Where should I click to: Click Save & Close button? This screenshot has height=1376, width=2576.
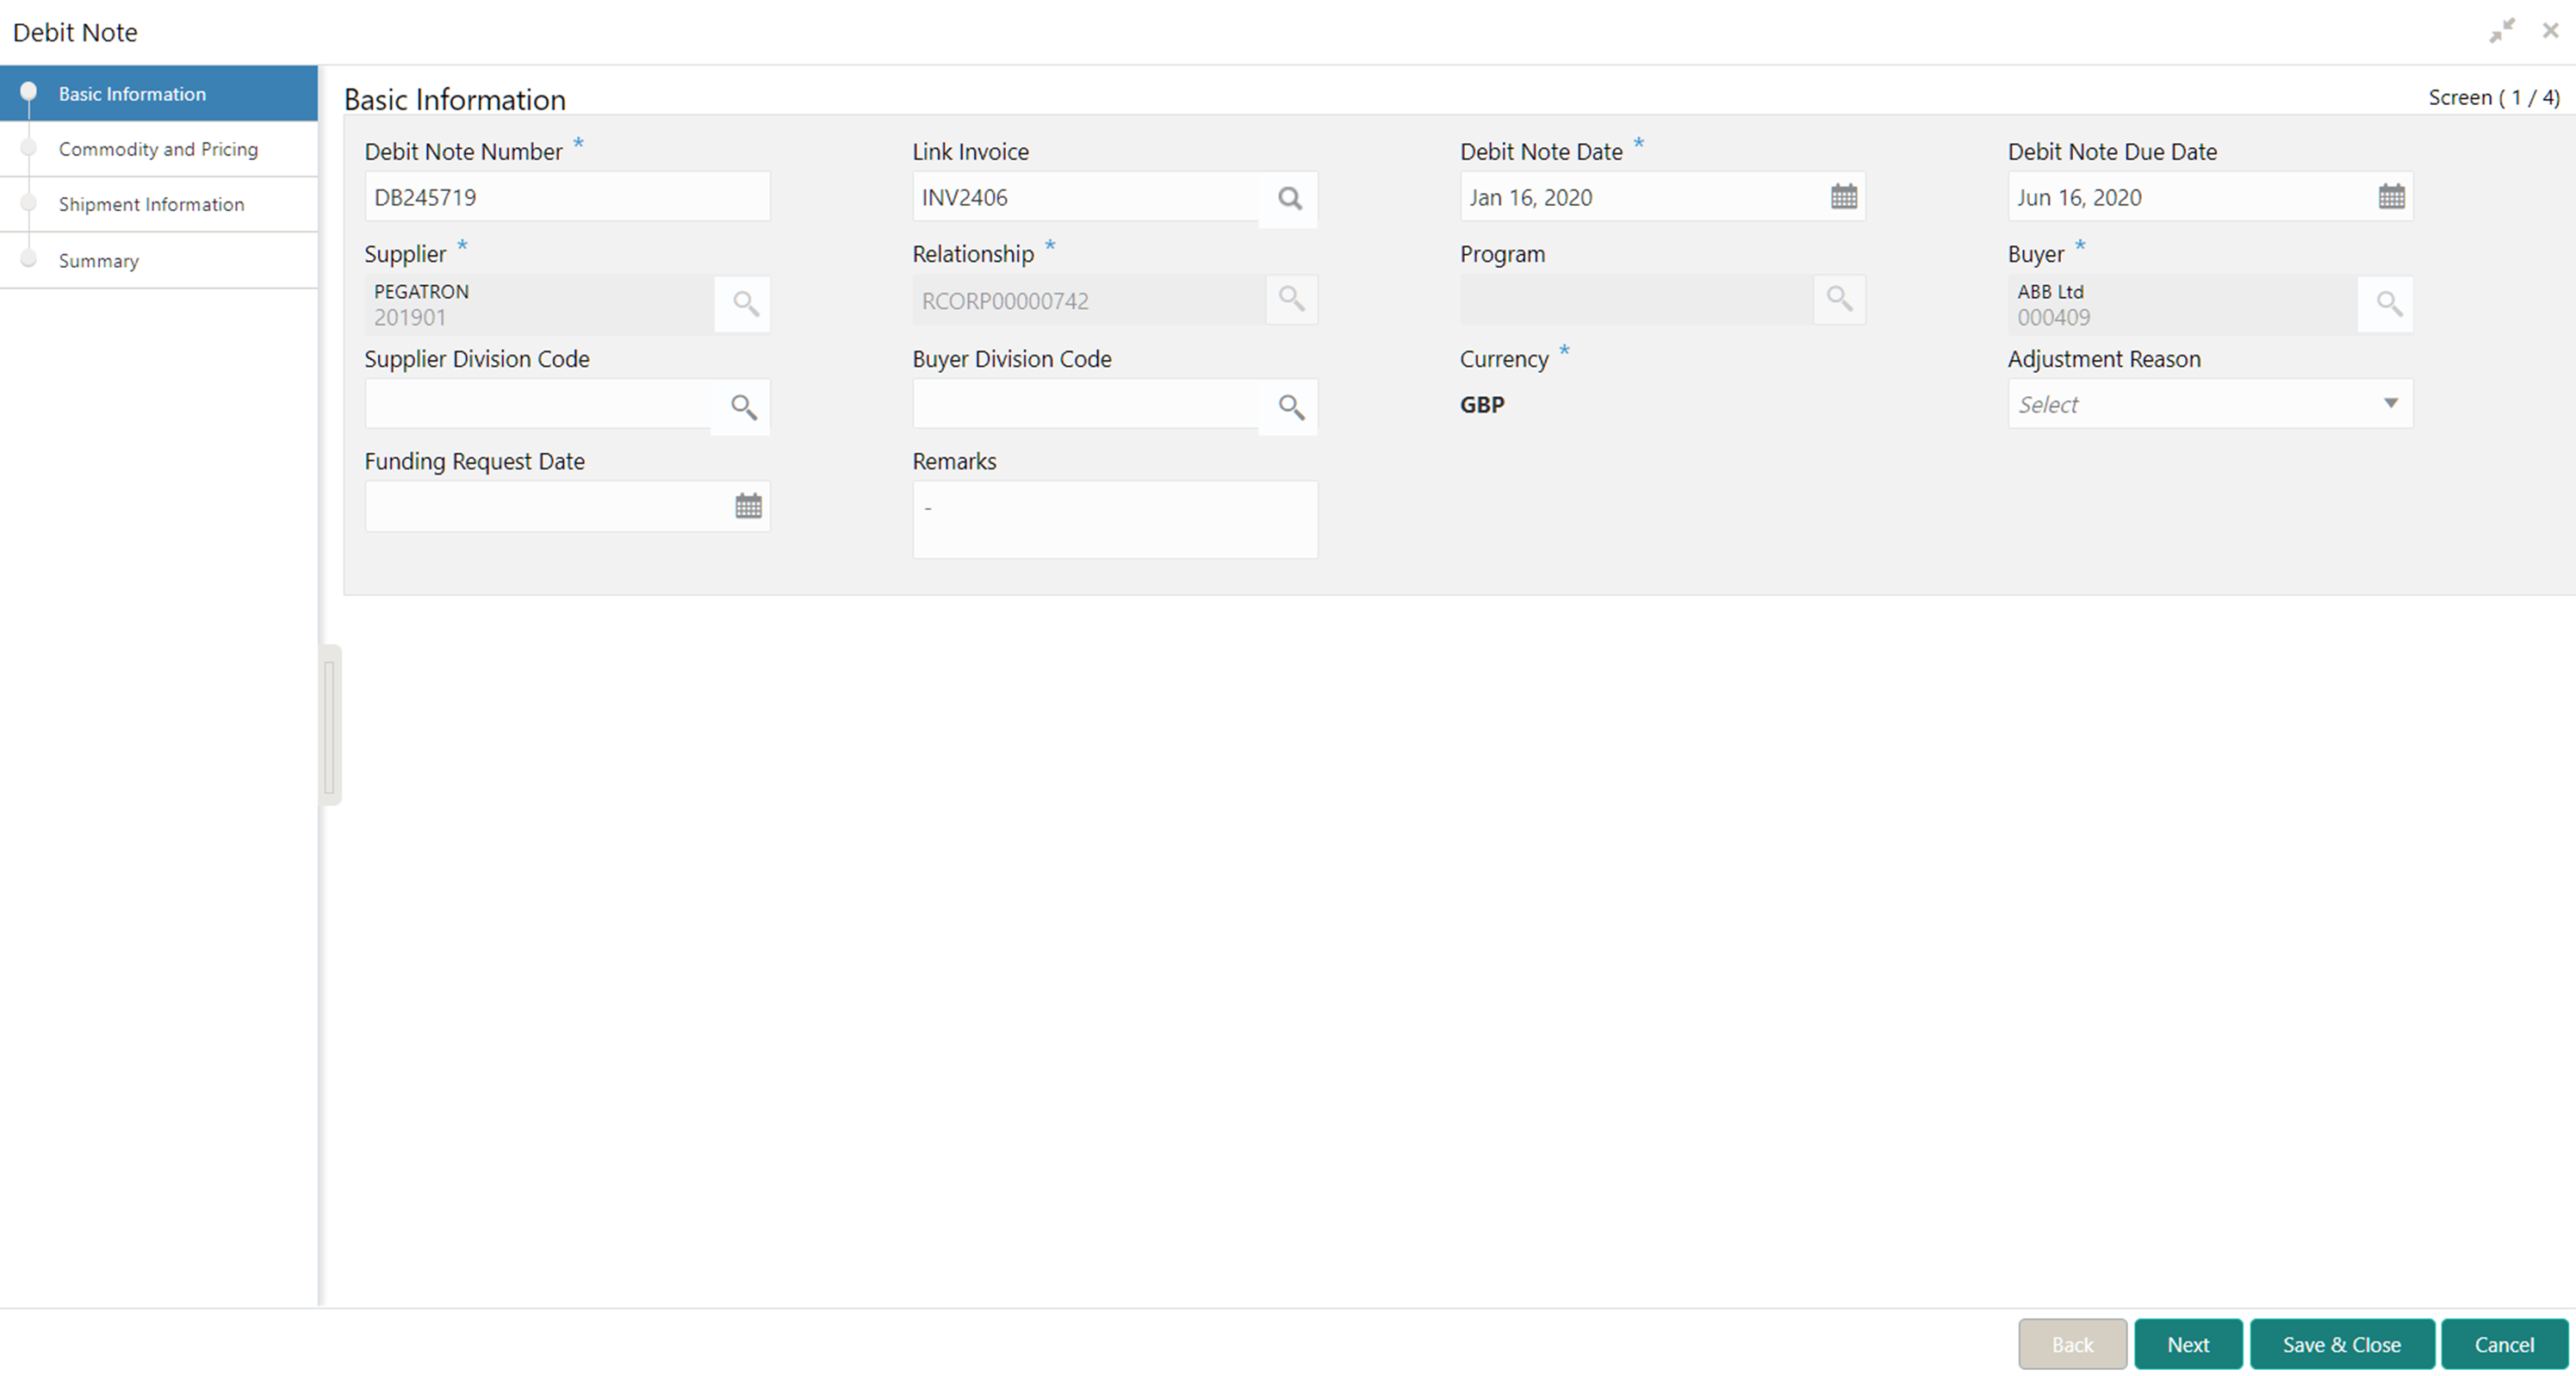[x=2341, y=1345]
